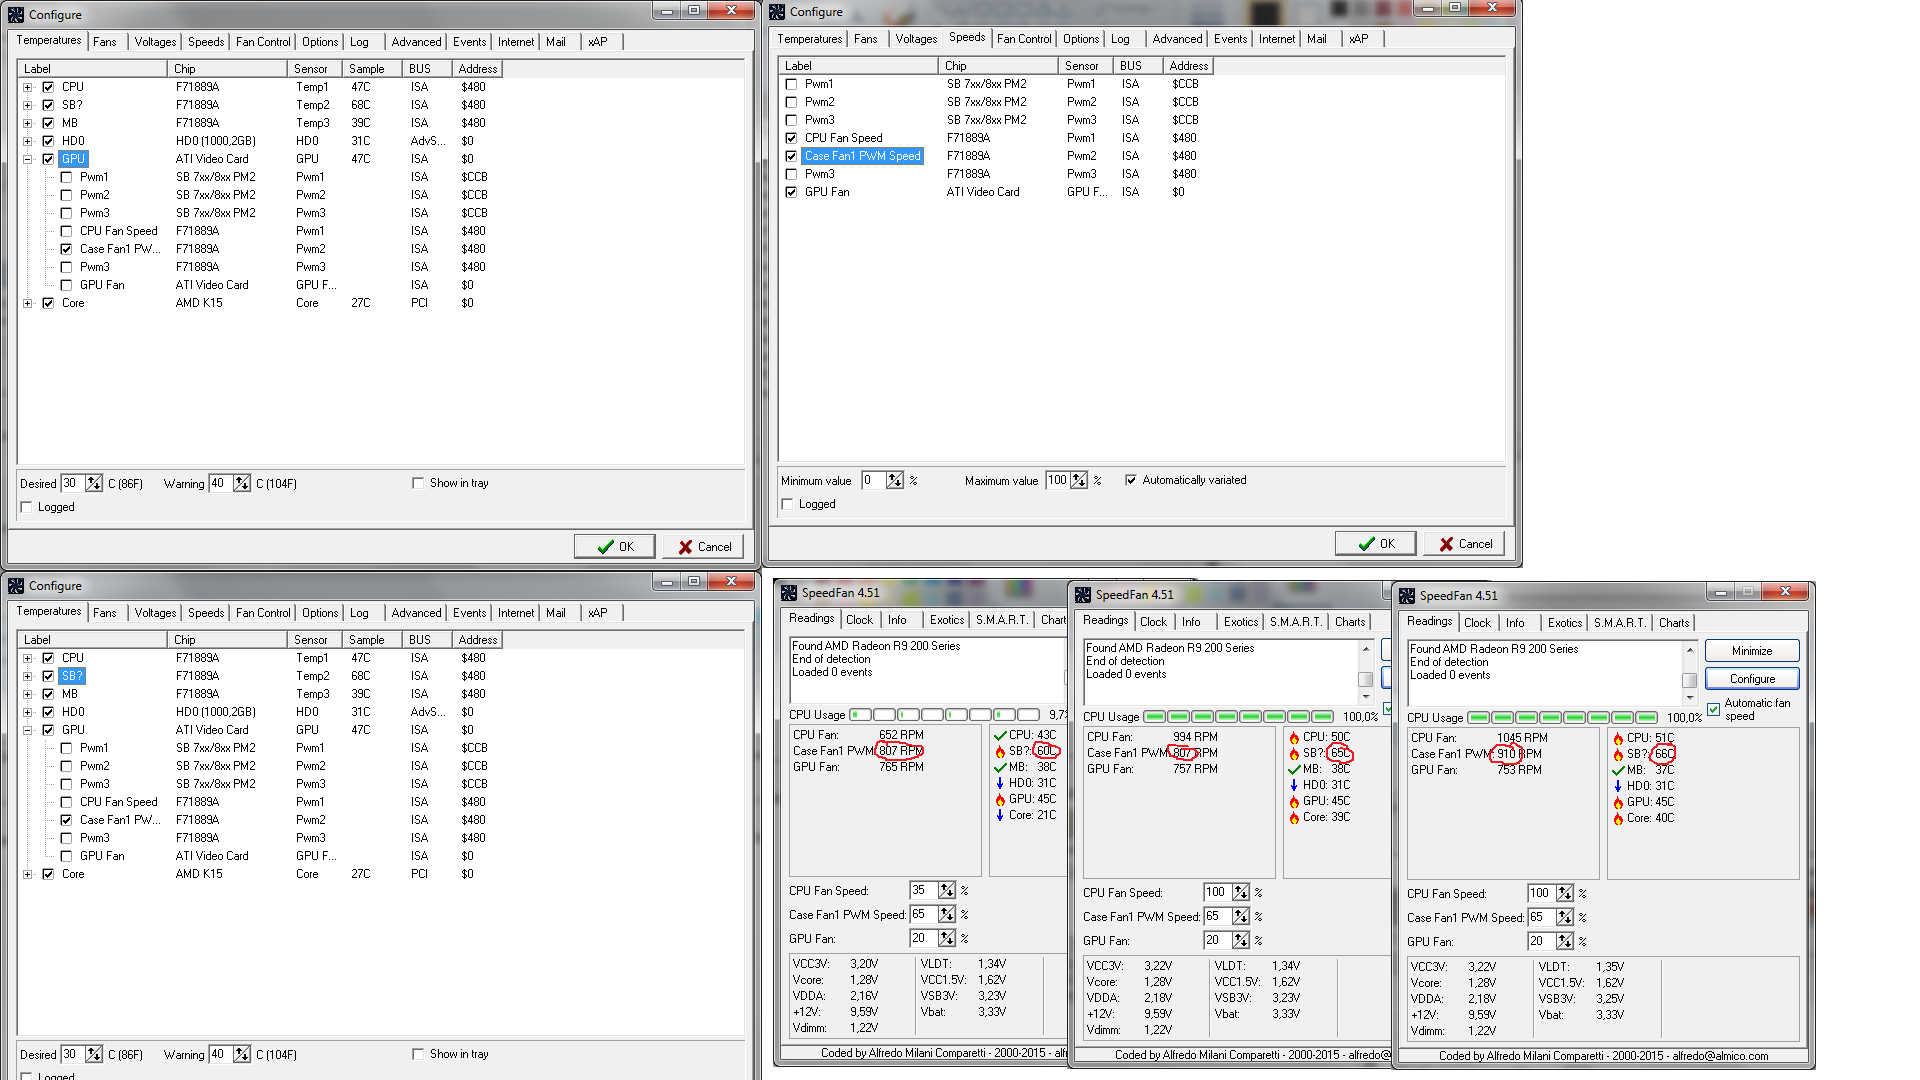The height and width of the screenshot is (1080, 1920).
Task: Uncheck Automatically variated option
Action: [1131, 480]
